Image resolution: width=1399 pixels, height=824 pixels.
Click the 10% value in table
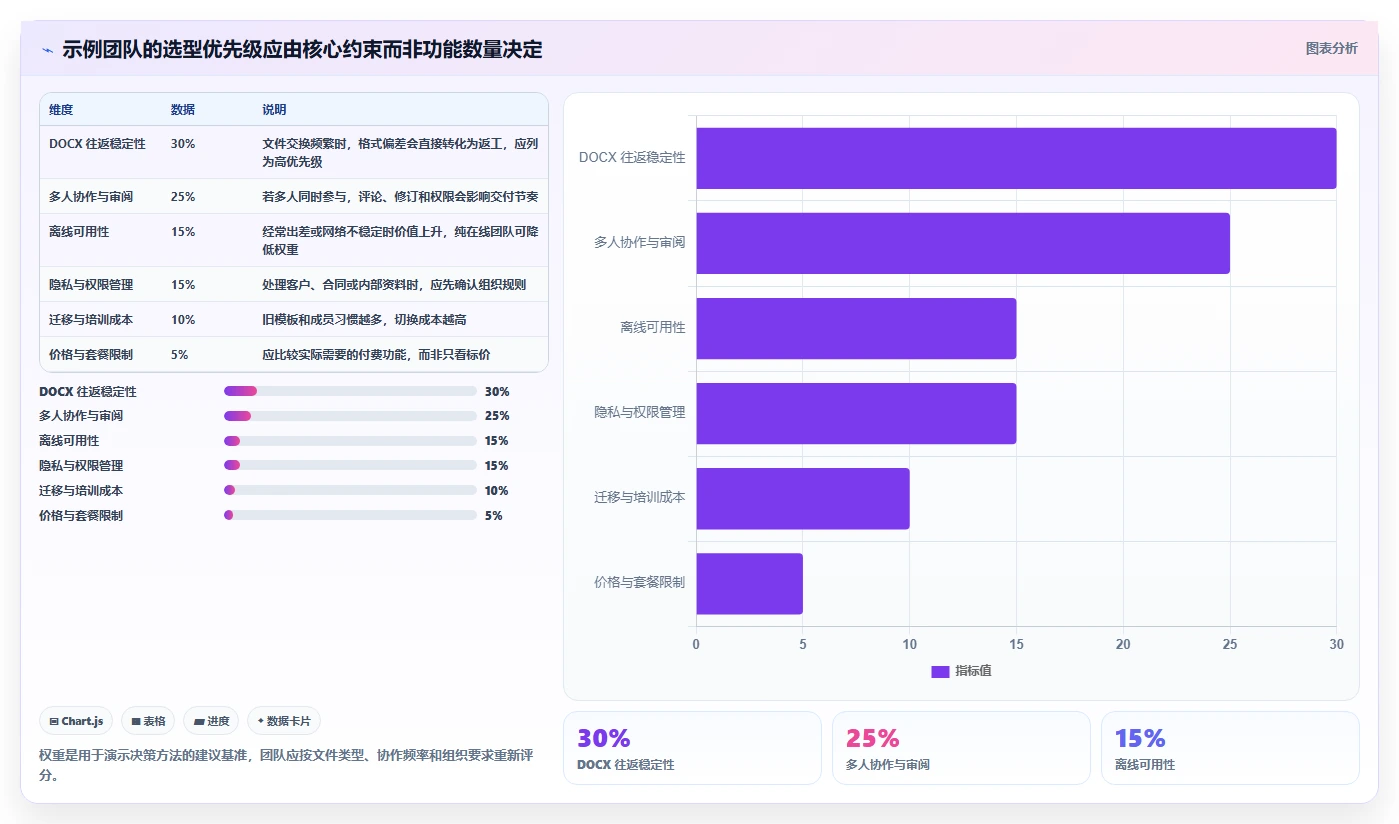183,319
